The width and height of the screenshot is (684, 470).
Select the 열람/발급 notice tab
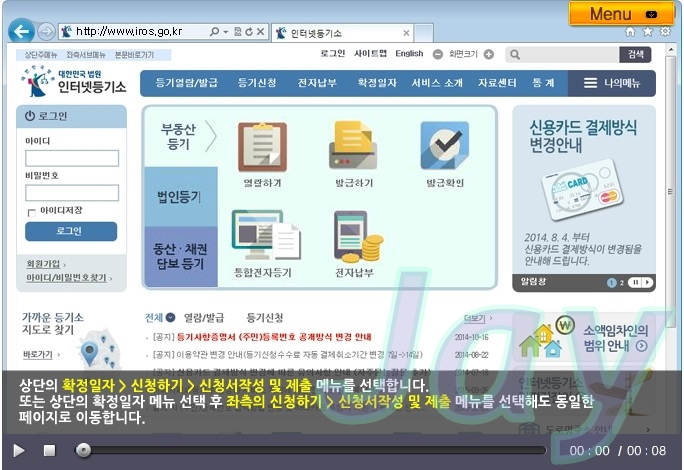point(204,318)
